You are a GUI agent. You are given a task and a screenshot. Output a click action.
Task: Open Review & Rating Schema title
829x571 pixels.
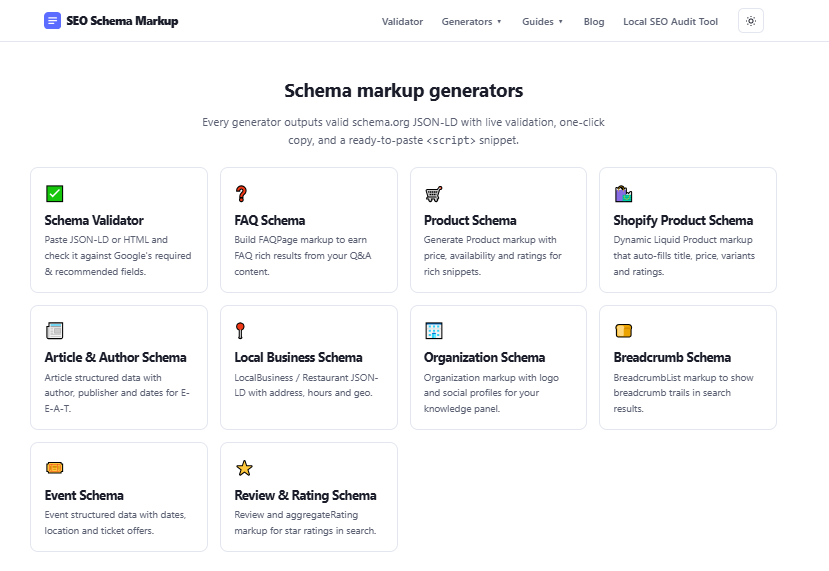click(x=306, y=495)
